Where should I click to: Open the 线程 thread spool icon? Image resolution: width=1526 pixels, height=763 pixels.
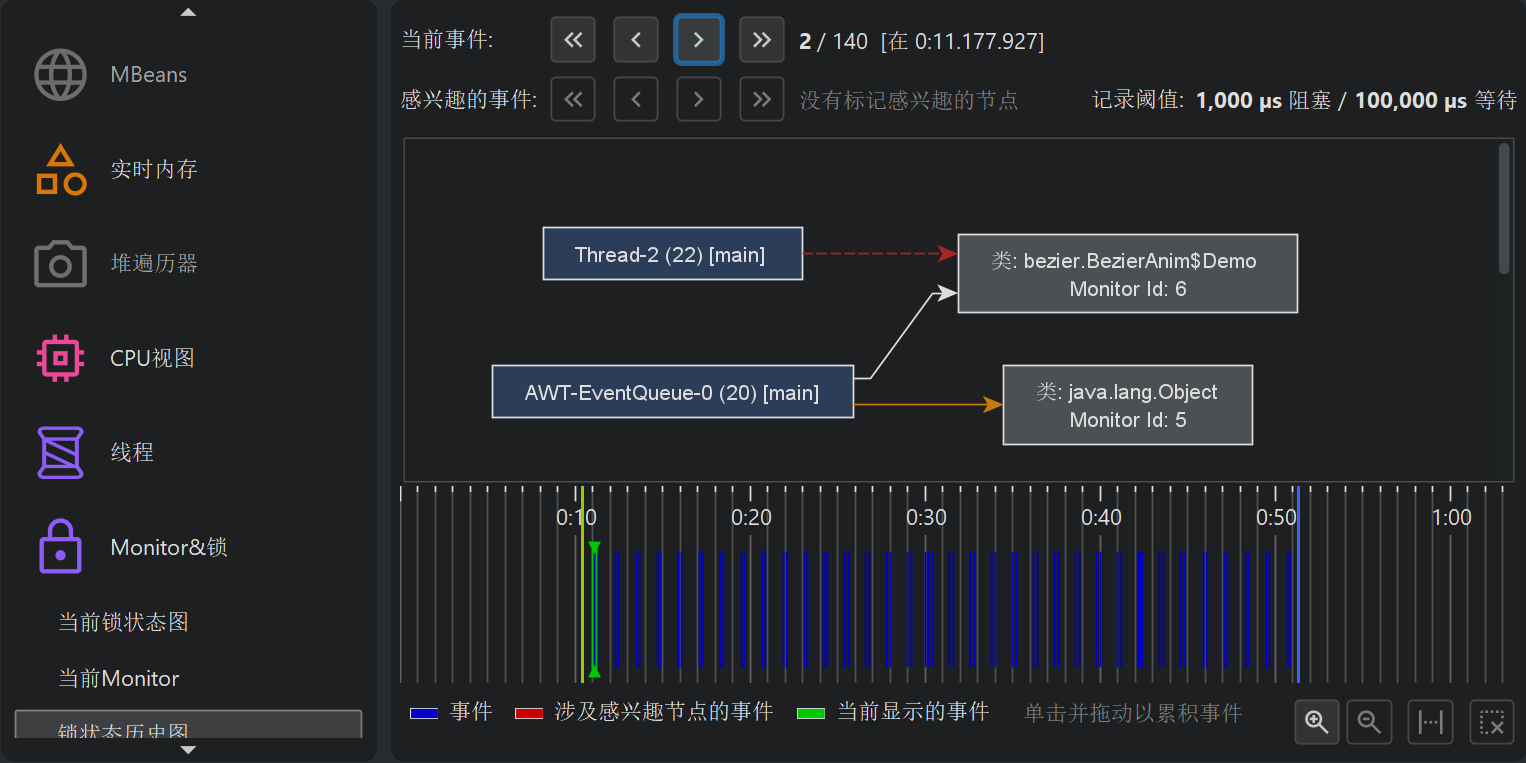pos(60,452)
